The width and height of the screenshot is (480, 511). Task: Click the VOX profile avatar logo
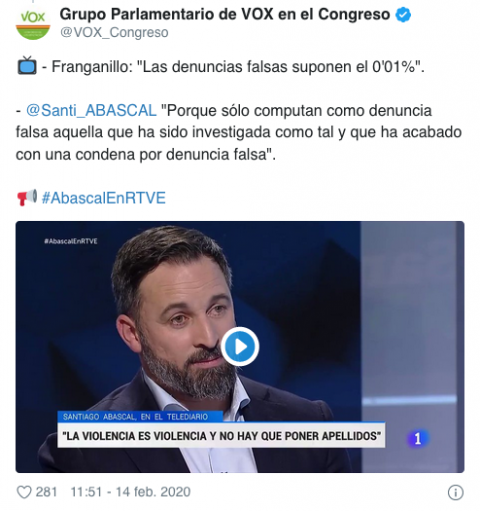[x=33, y=23]
